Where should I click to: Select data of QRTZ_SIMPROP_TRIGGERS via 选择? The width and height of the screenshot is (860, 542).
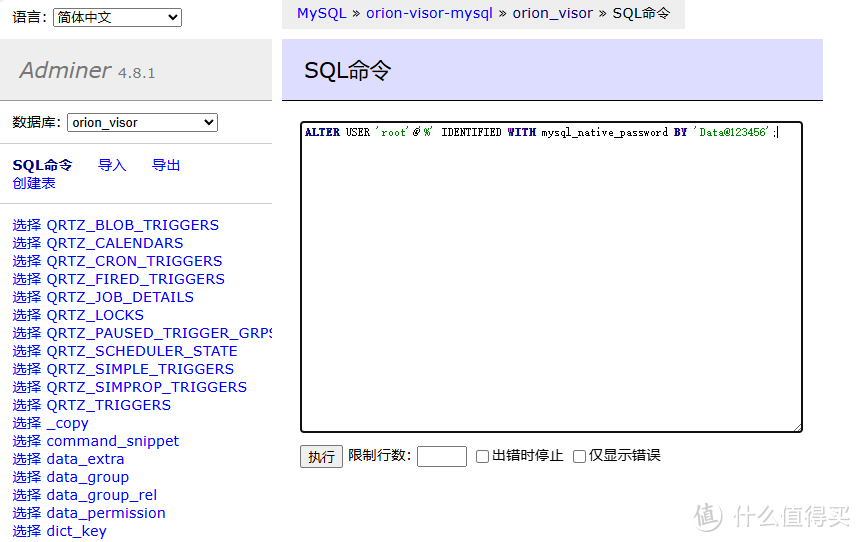27,388
